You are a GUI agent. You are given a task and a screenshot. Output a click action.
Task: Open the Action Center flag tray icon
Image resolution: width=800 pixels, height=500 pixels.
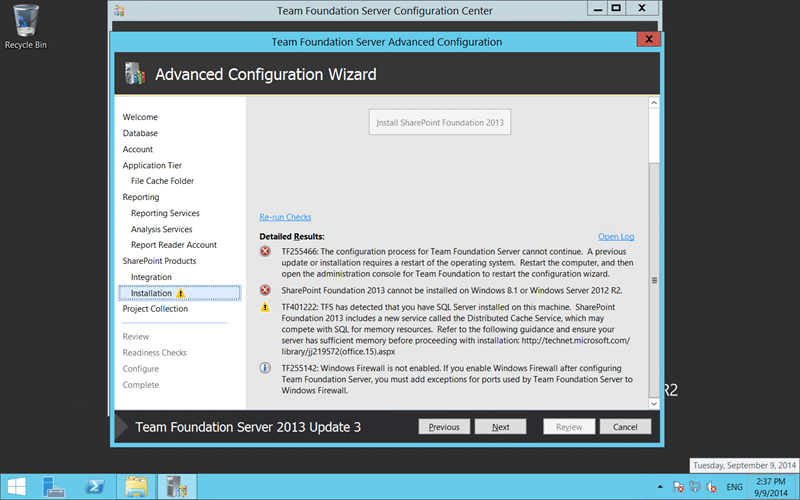[x=678, y=487]
